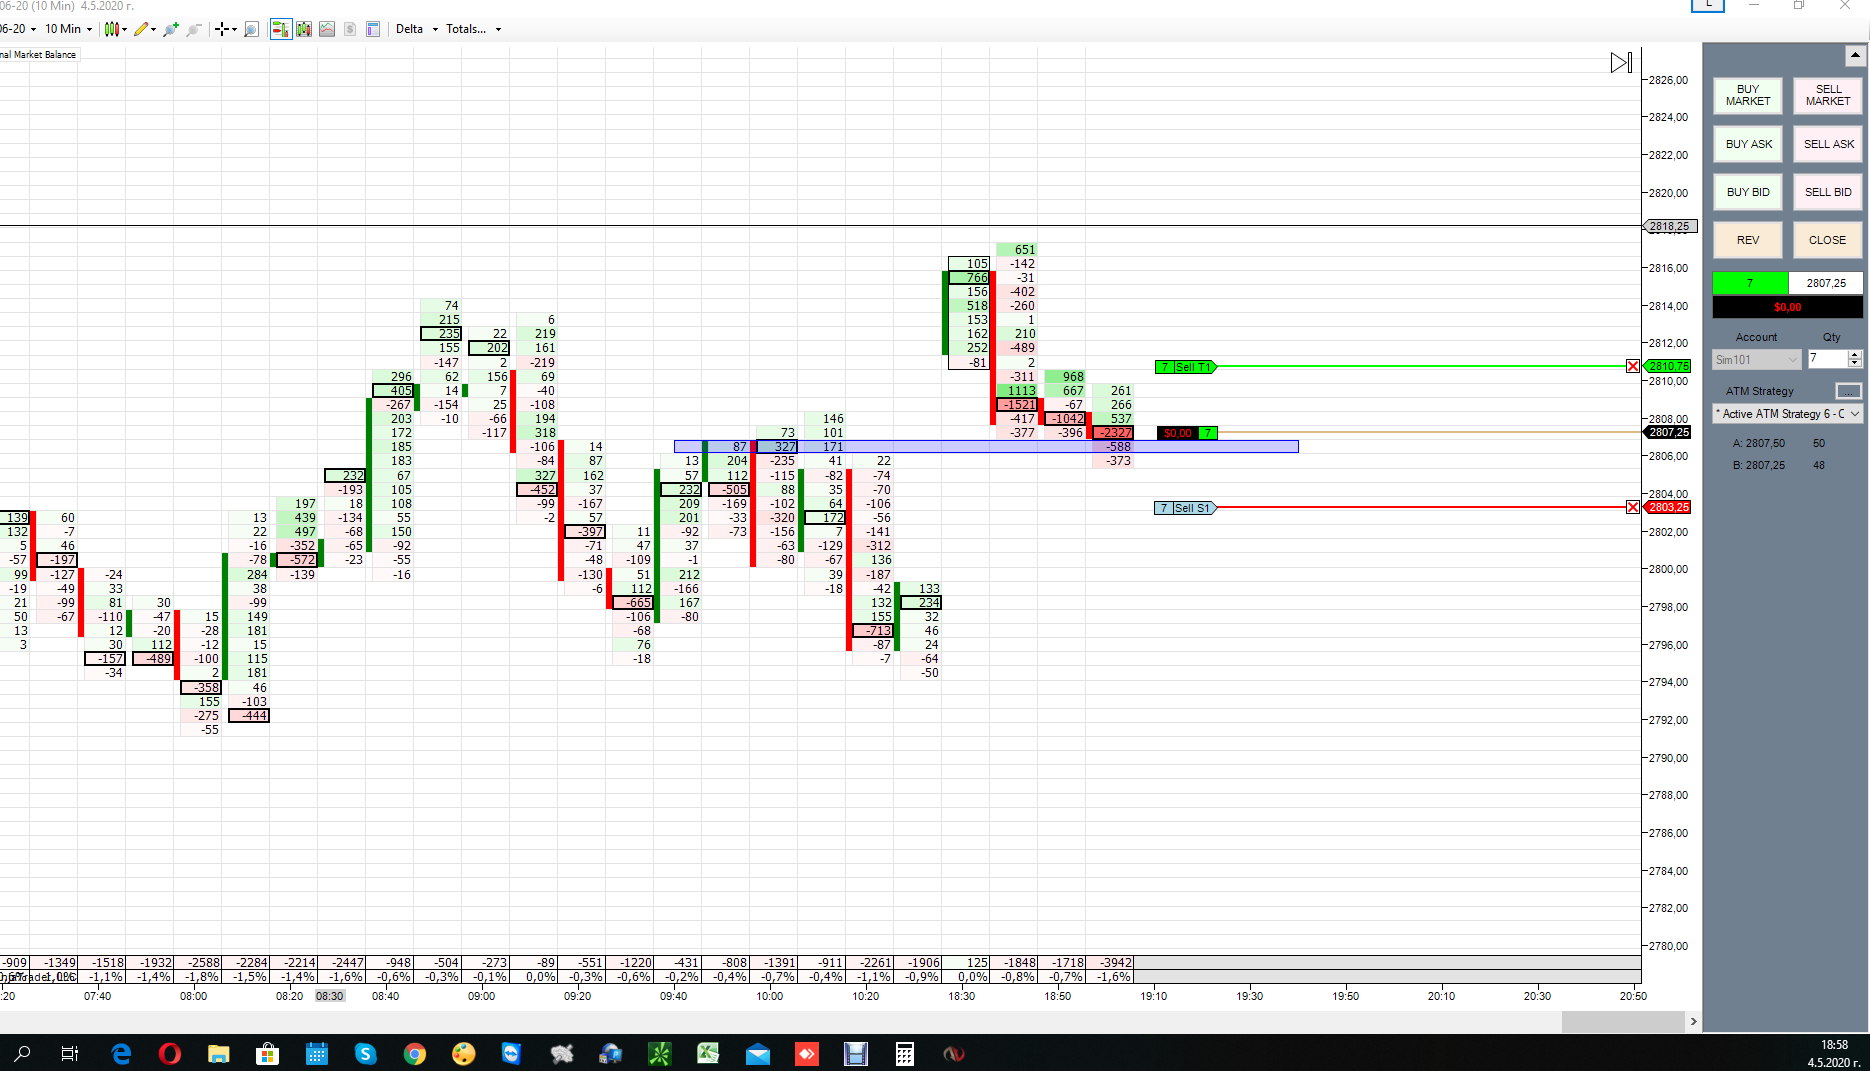Click the SELL ASK button

pyautogui.click(x=1828, y=144)
